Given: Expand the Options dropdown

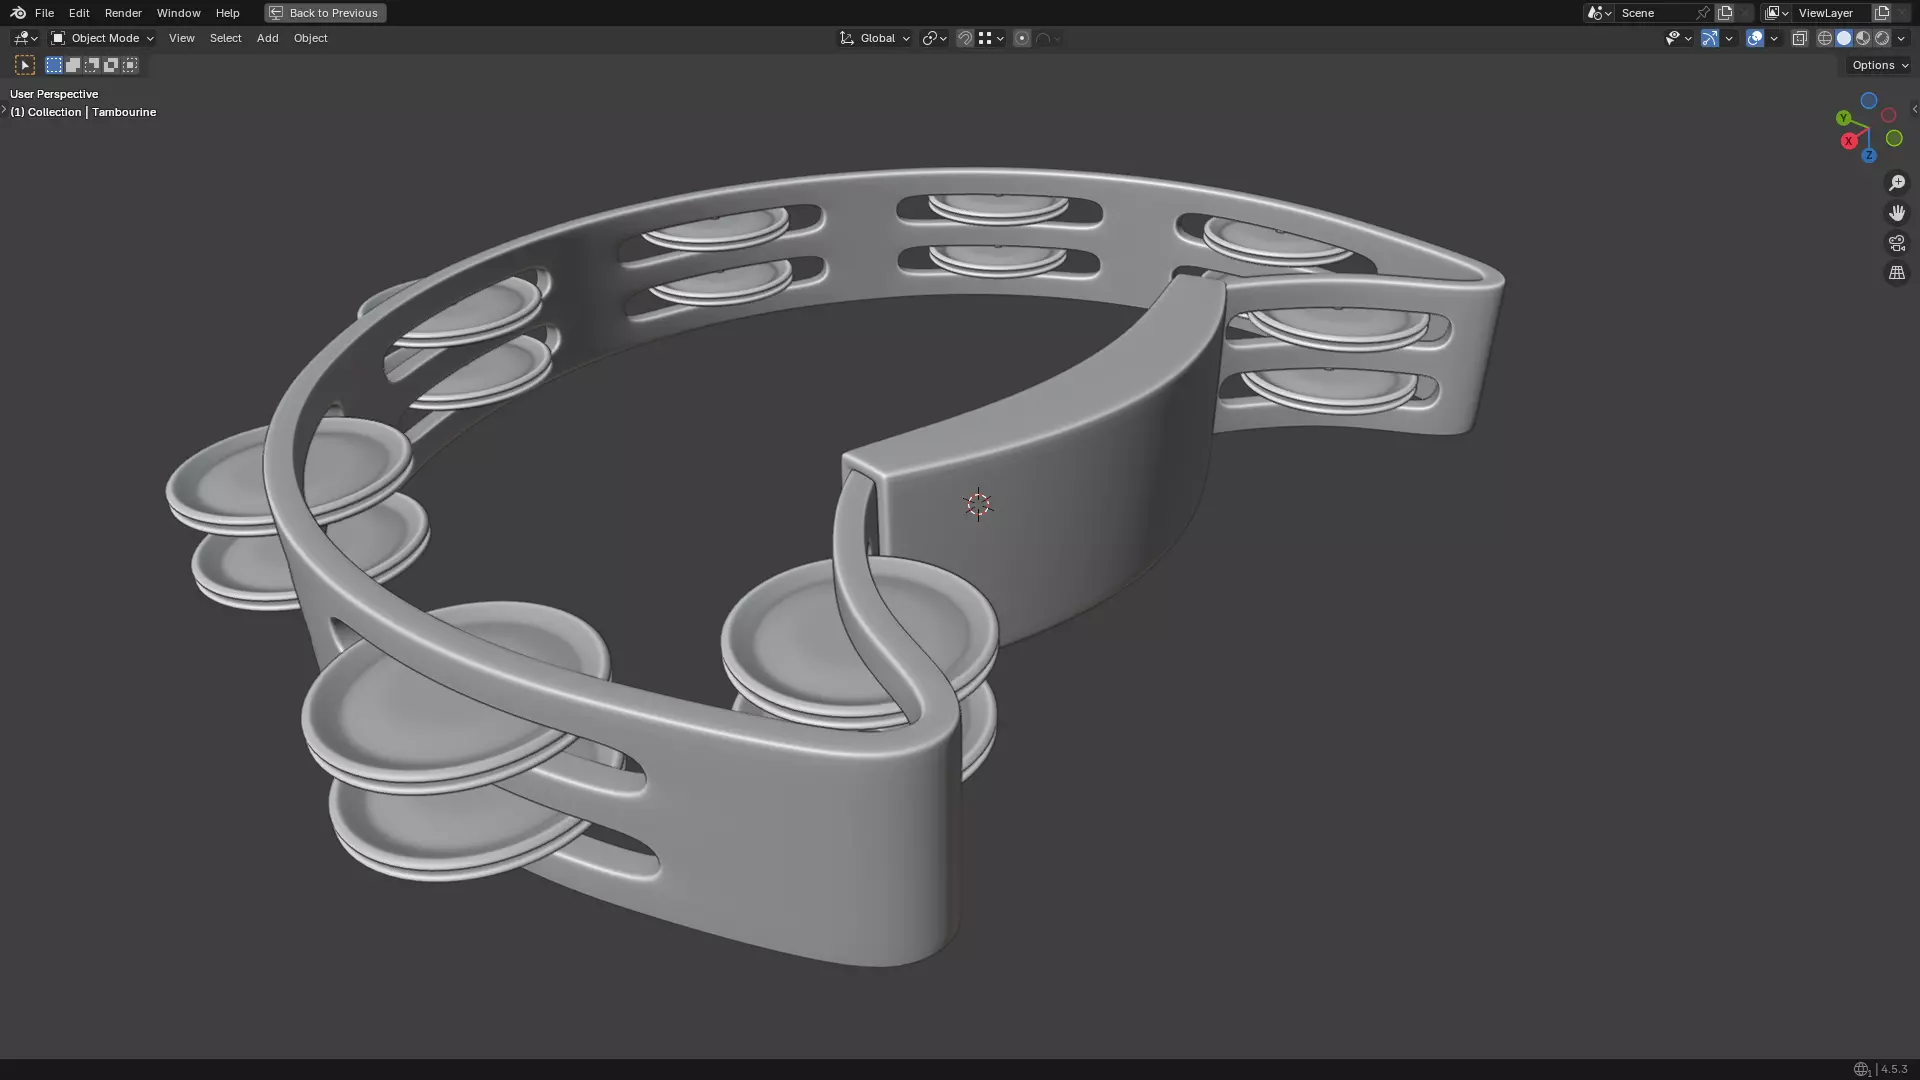Looking at the screenshot, I should click(1879, 65).
